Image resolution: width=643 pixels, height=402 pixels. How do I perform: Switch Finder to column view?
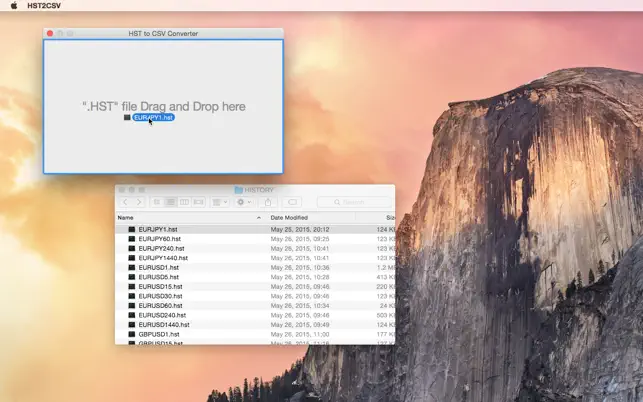[x=184, y=202]
